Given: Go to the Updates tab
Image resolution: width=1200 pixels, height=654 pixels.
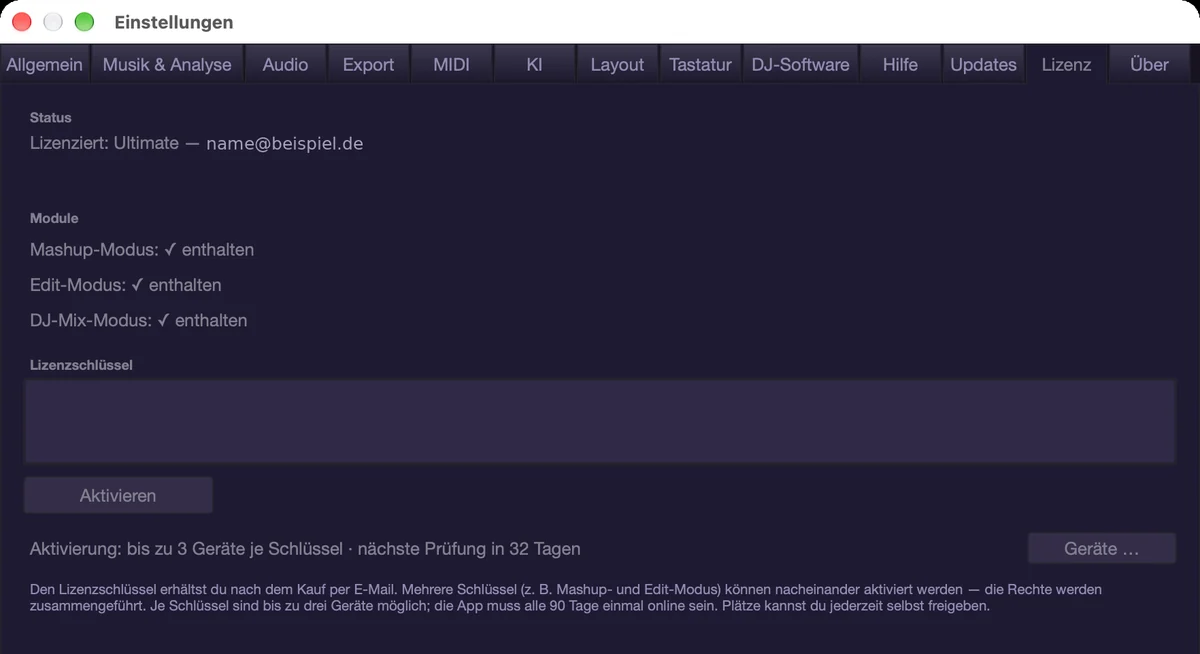Looking at the screenshot, I should 983,64.
